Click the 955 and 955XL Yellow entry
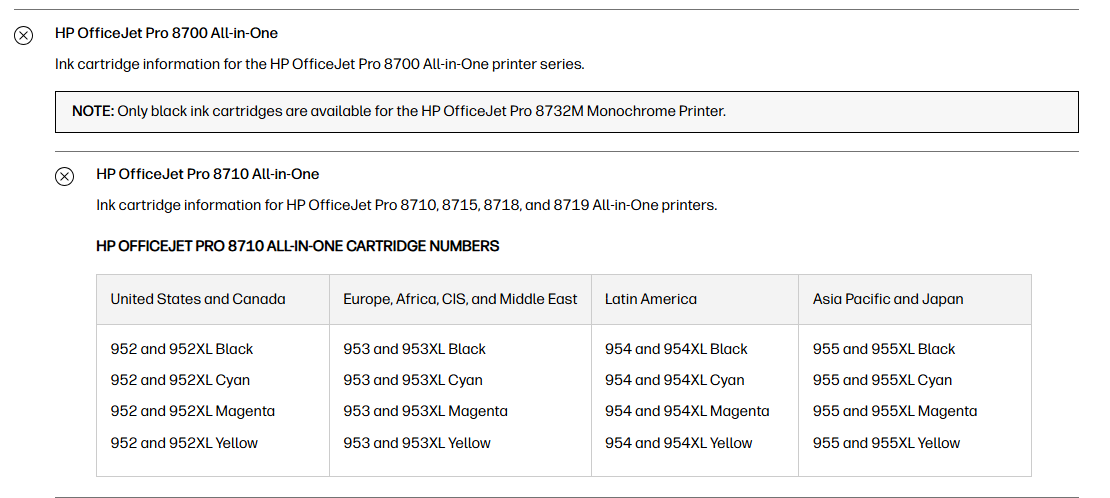This screenshot has height=498, width=1110. click(886, 443)
